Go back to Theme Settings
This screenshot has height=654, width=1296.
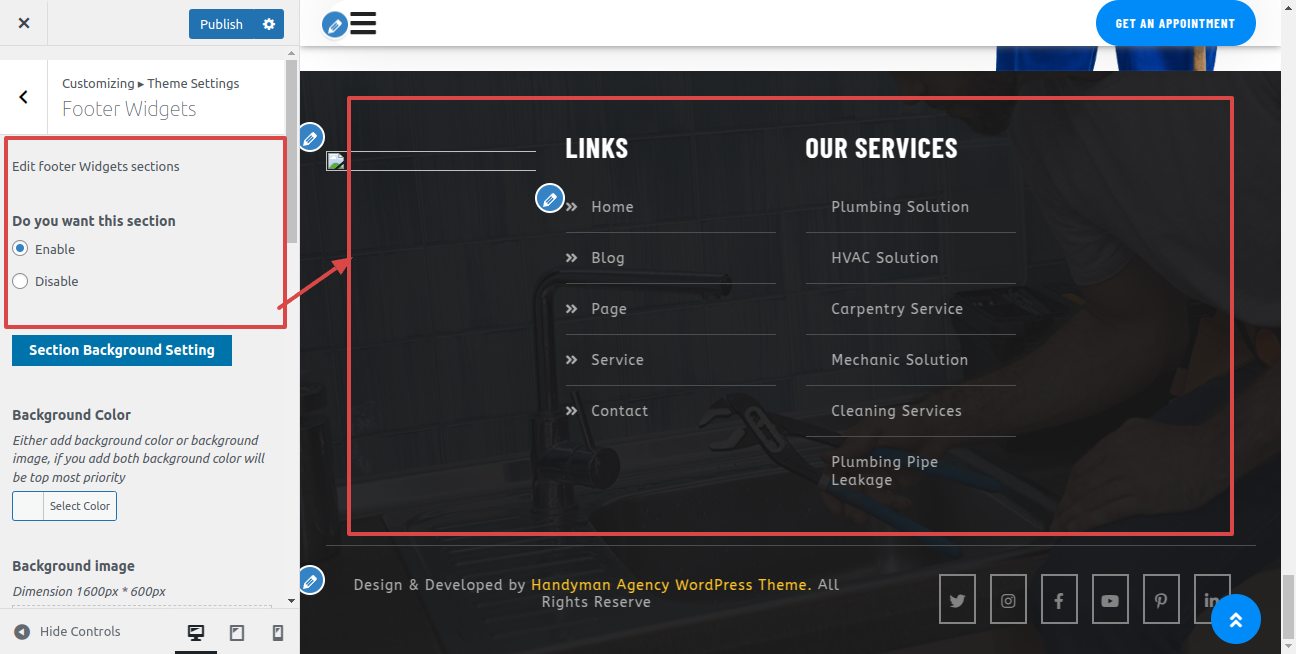coord(23,97)
